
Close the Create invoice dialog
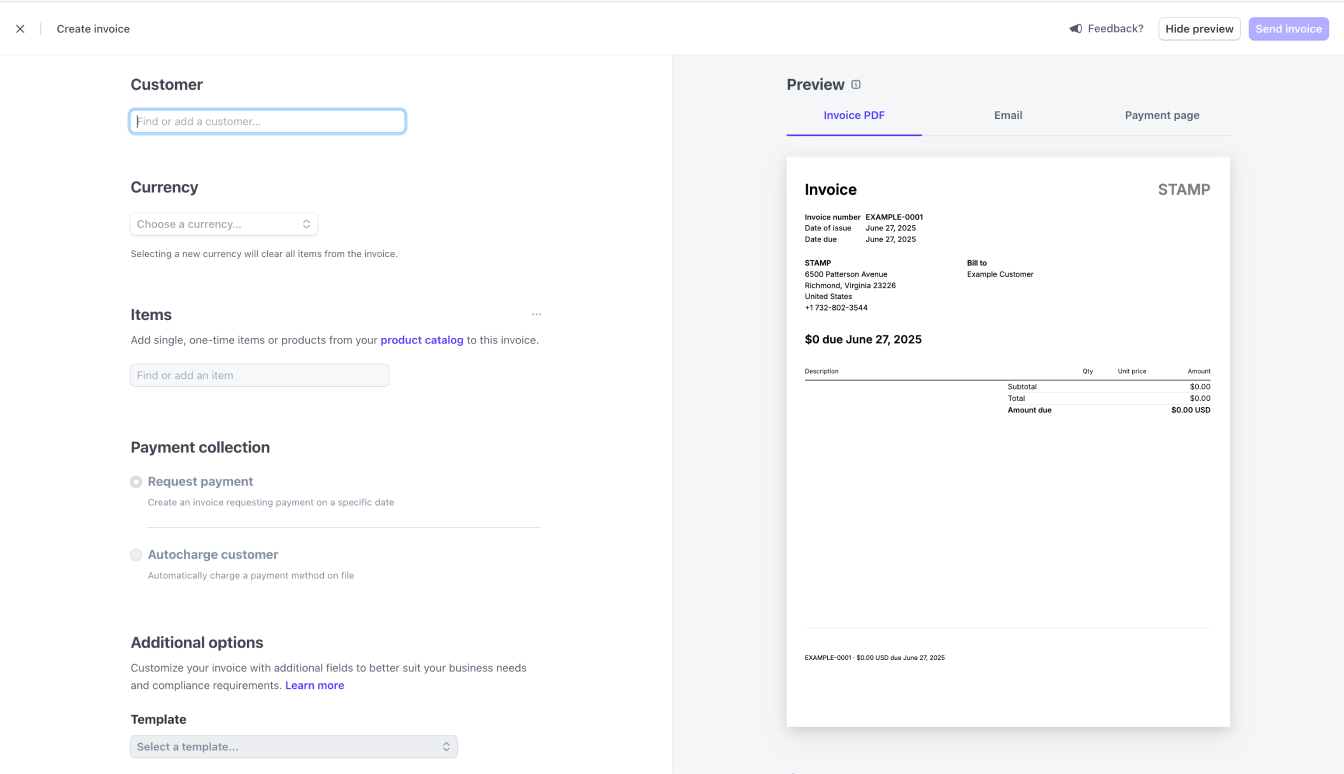pyautogui.click(x=20, y=29)
